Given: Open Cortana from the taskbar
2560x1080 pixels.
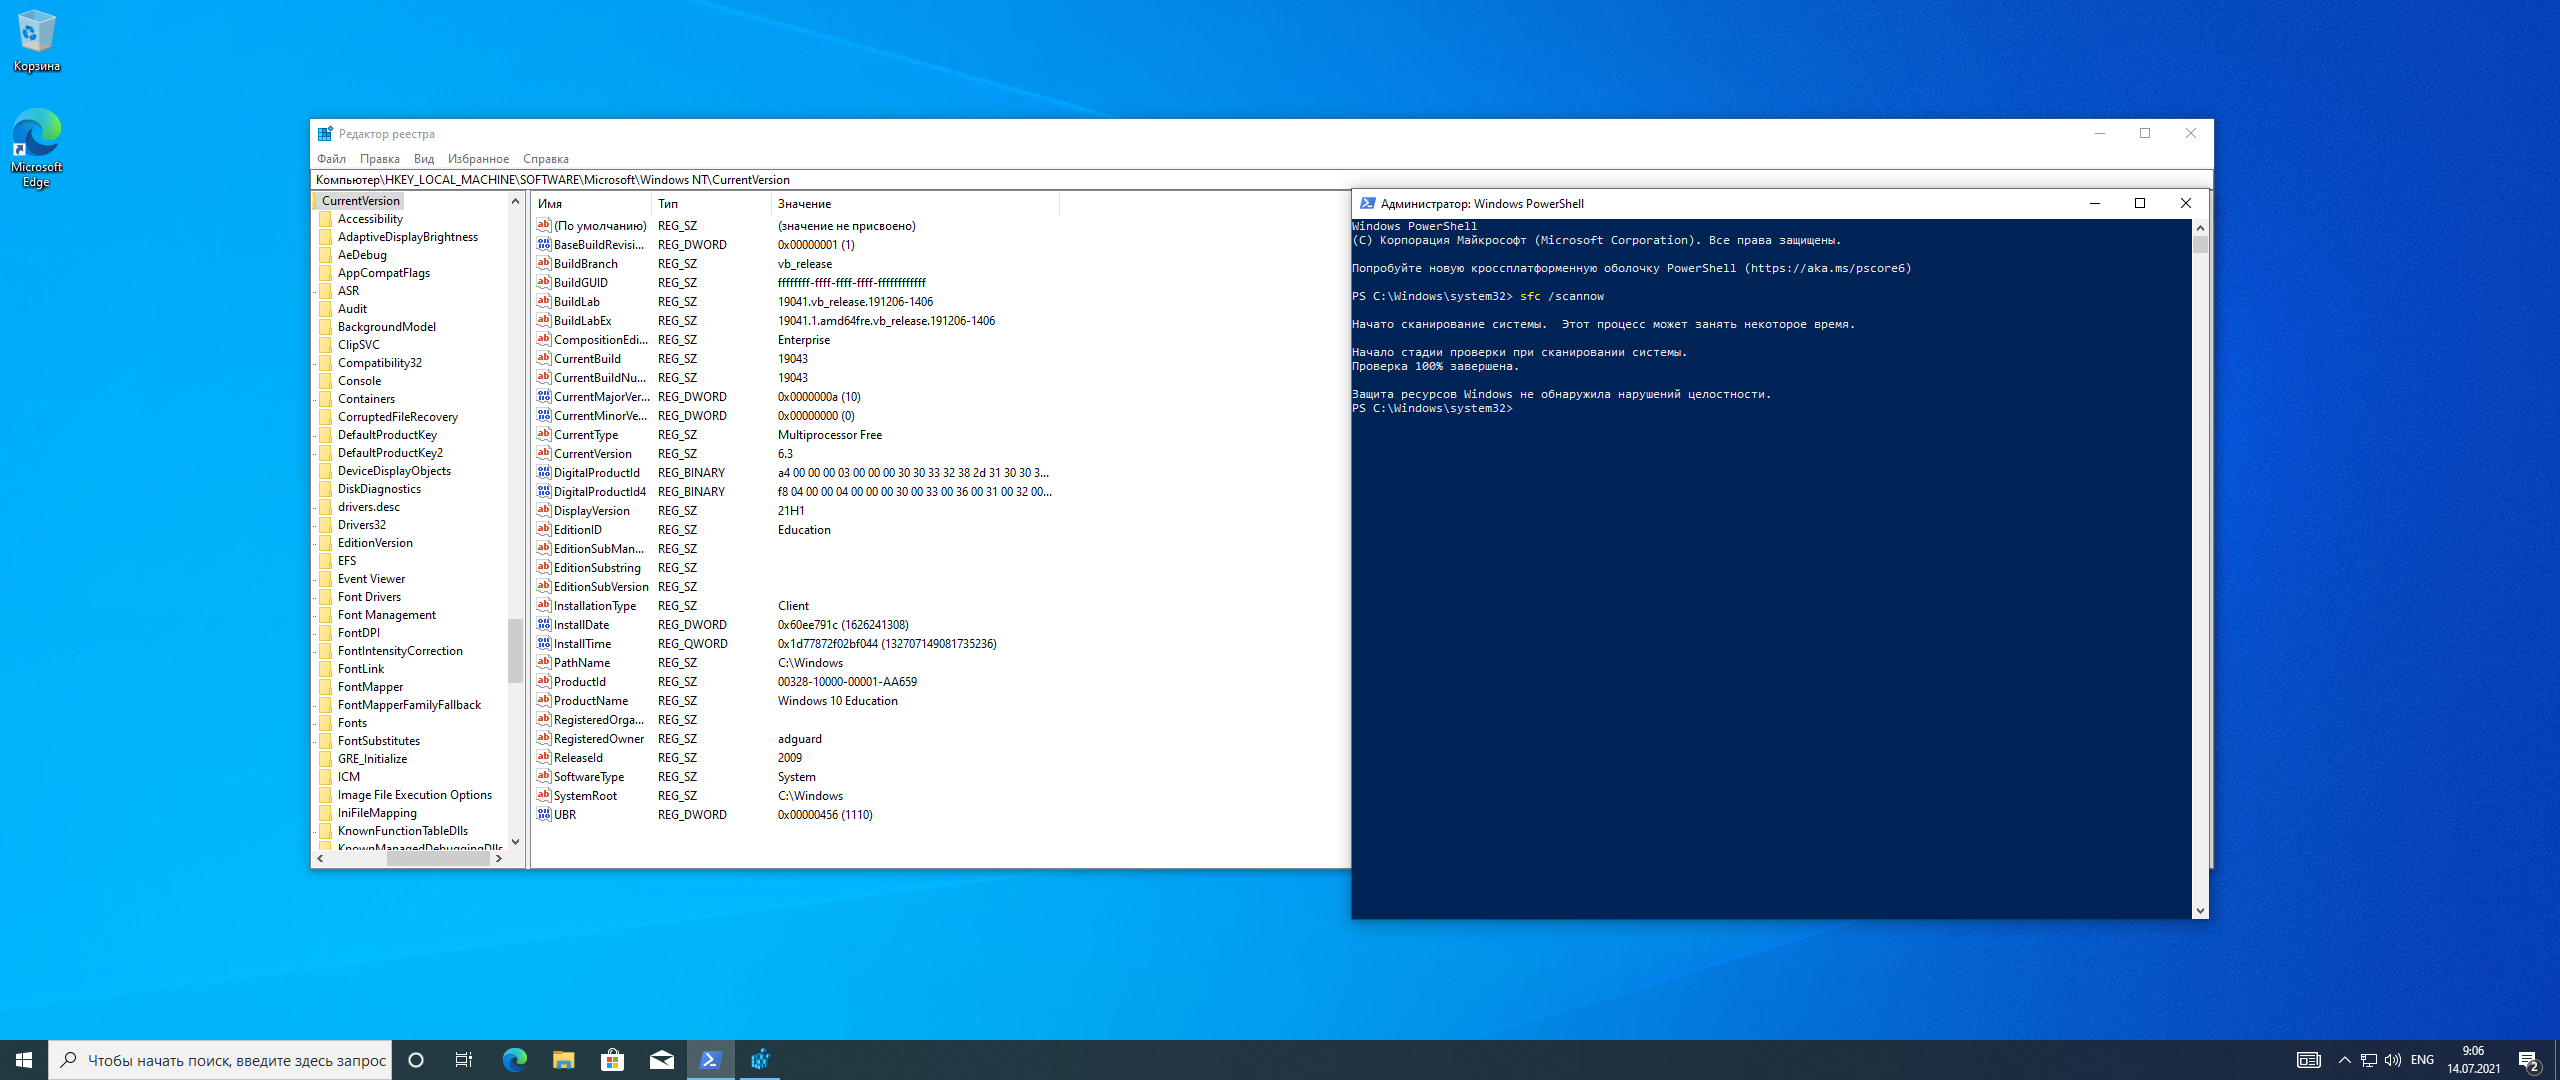Looking at the screenshot, I should point(416,1060).
